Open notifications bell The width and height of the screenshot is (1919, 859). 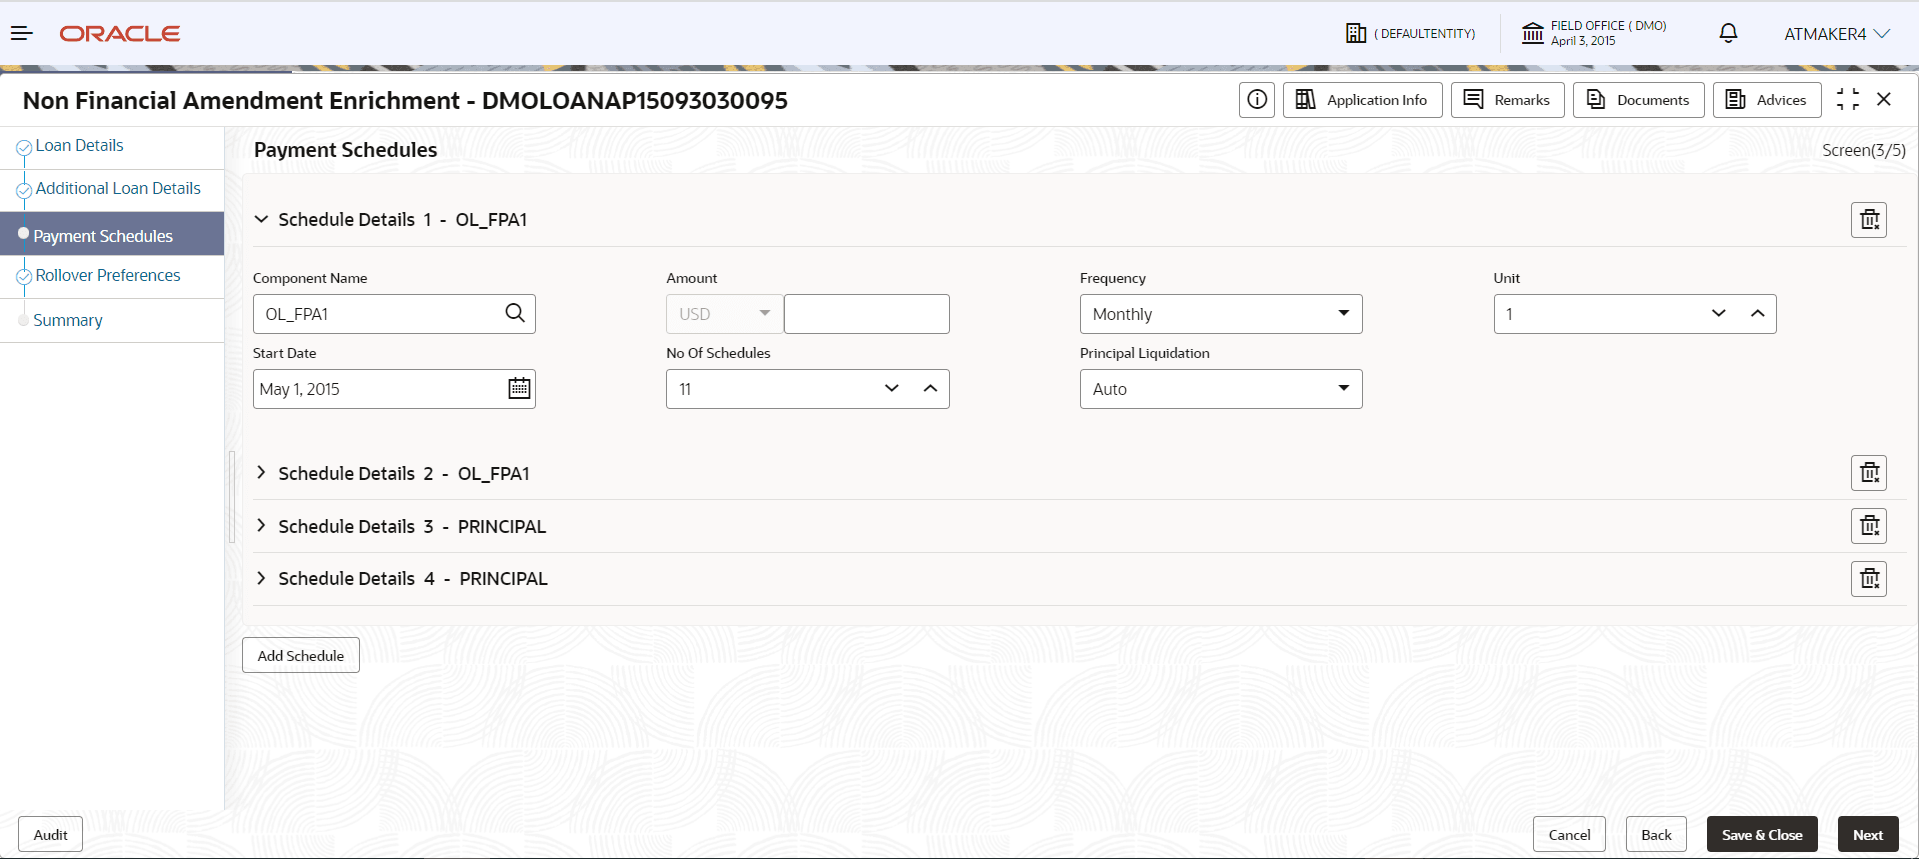[x=1728, y=33]
